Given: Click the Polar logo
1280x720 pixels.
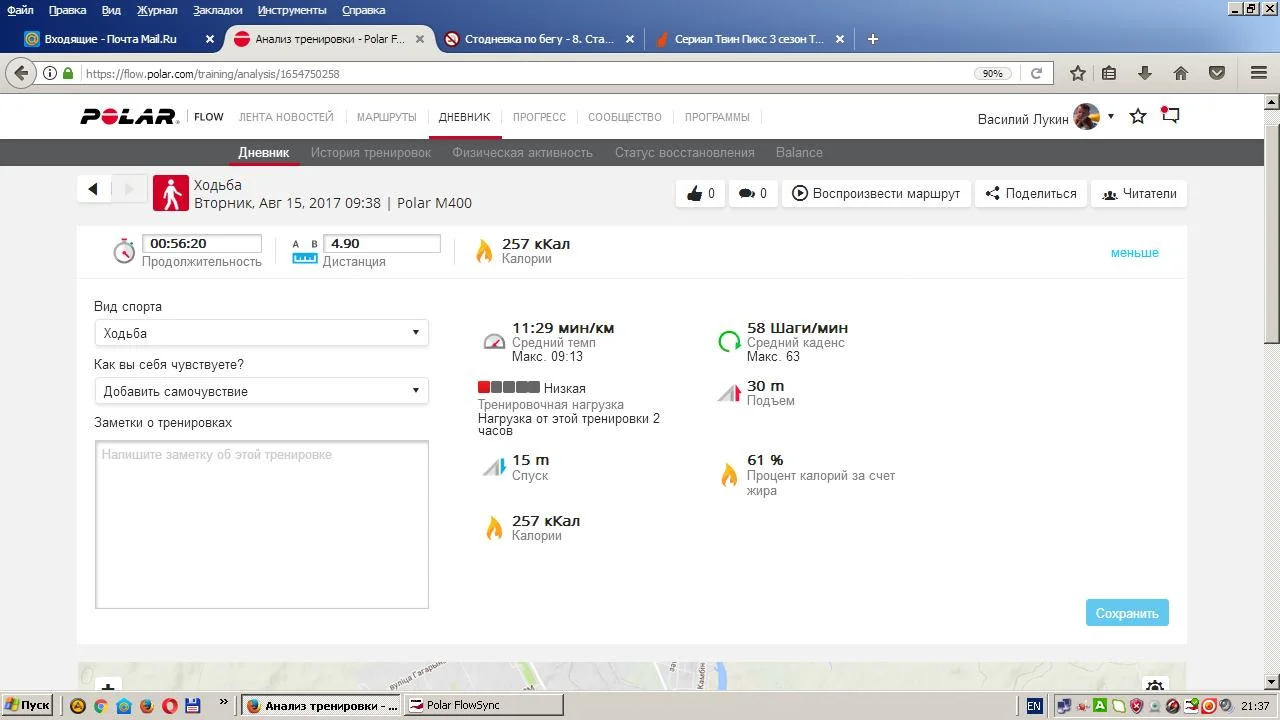Looking at the screenshot, I should point(129,117).
